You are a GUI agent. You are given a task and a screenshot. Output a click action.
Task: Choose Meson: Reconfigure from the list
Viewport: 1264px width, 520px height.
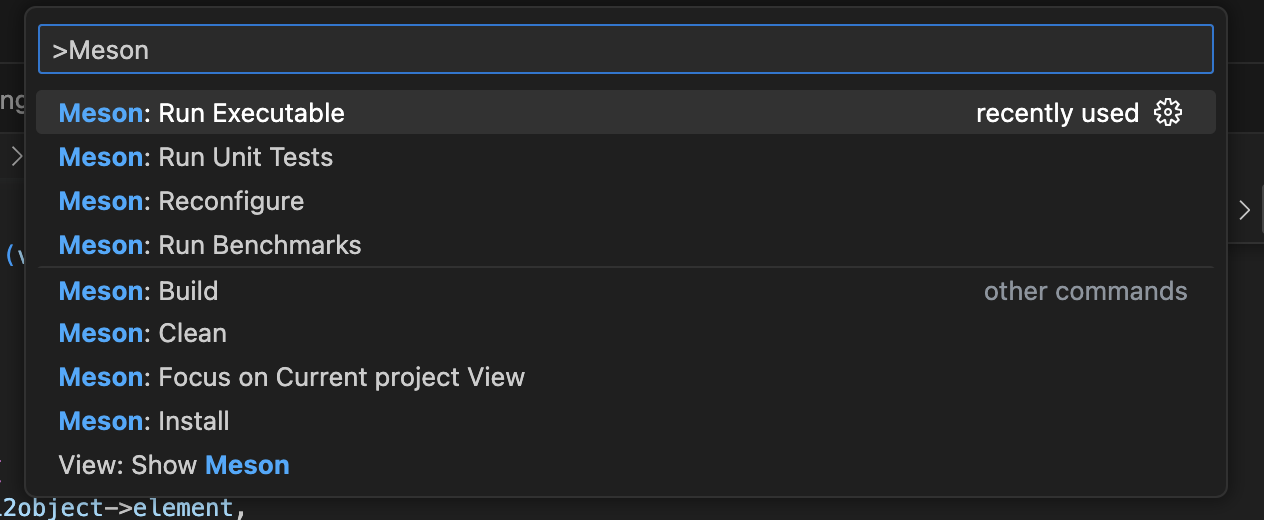(181, 201)
